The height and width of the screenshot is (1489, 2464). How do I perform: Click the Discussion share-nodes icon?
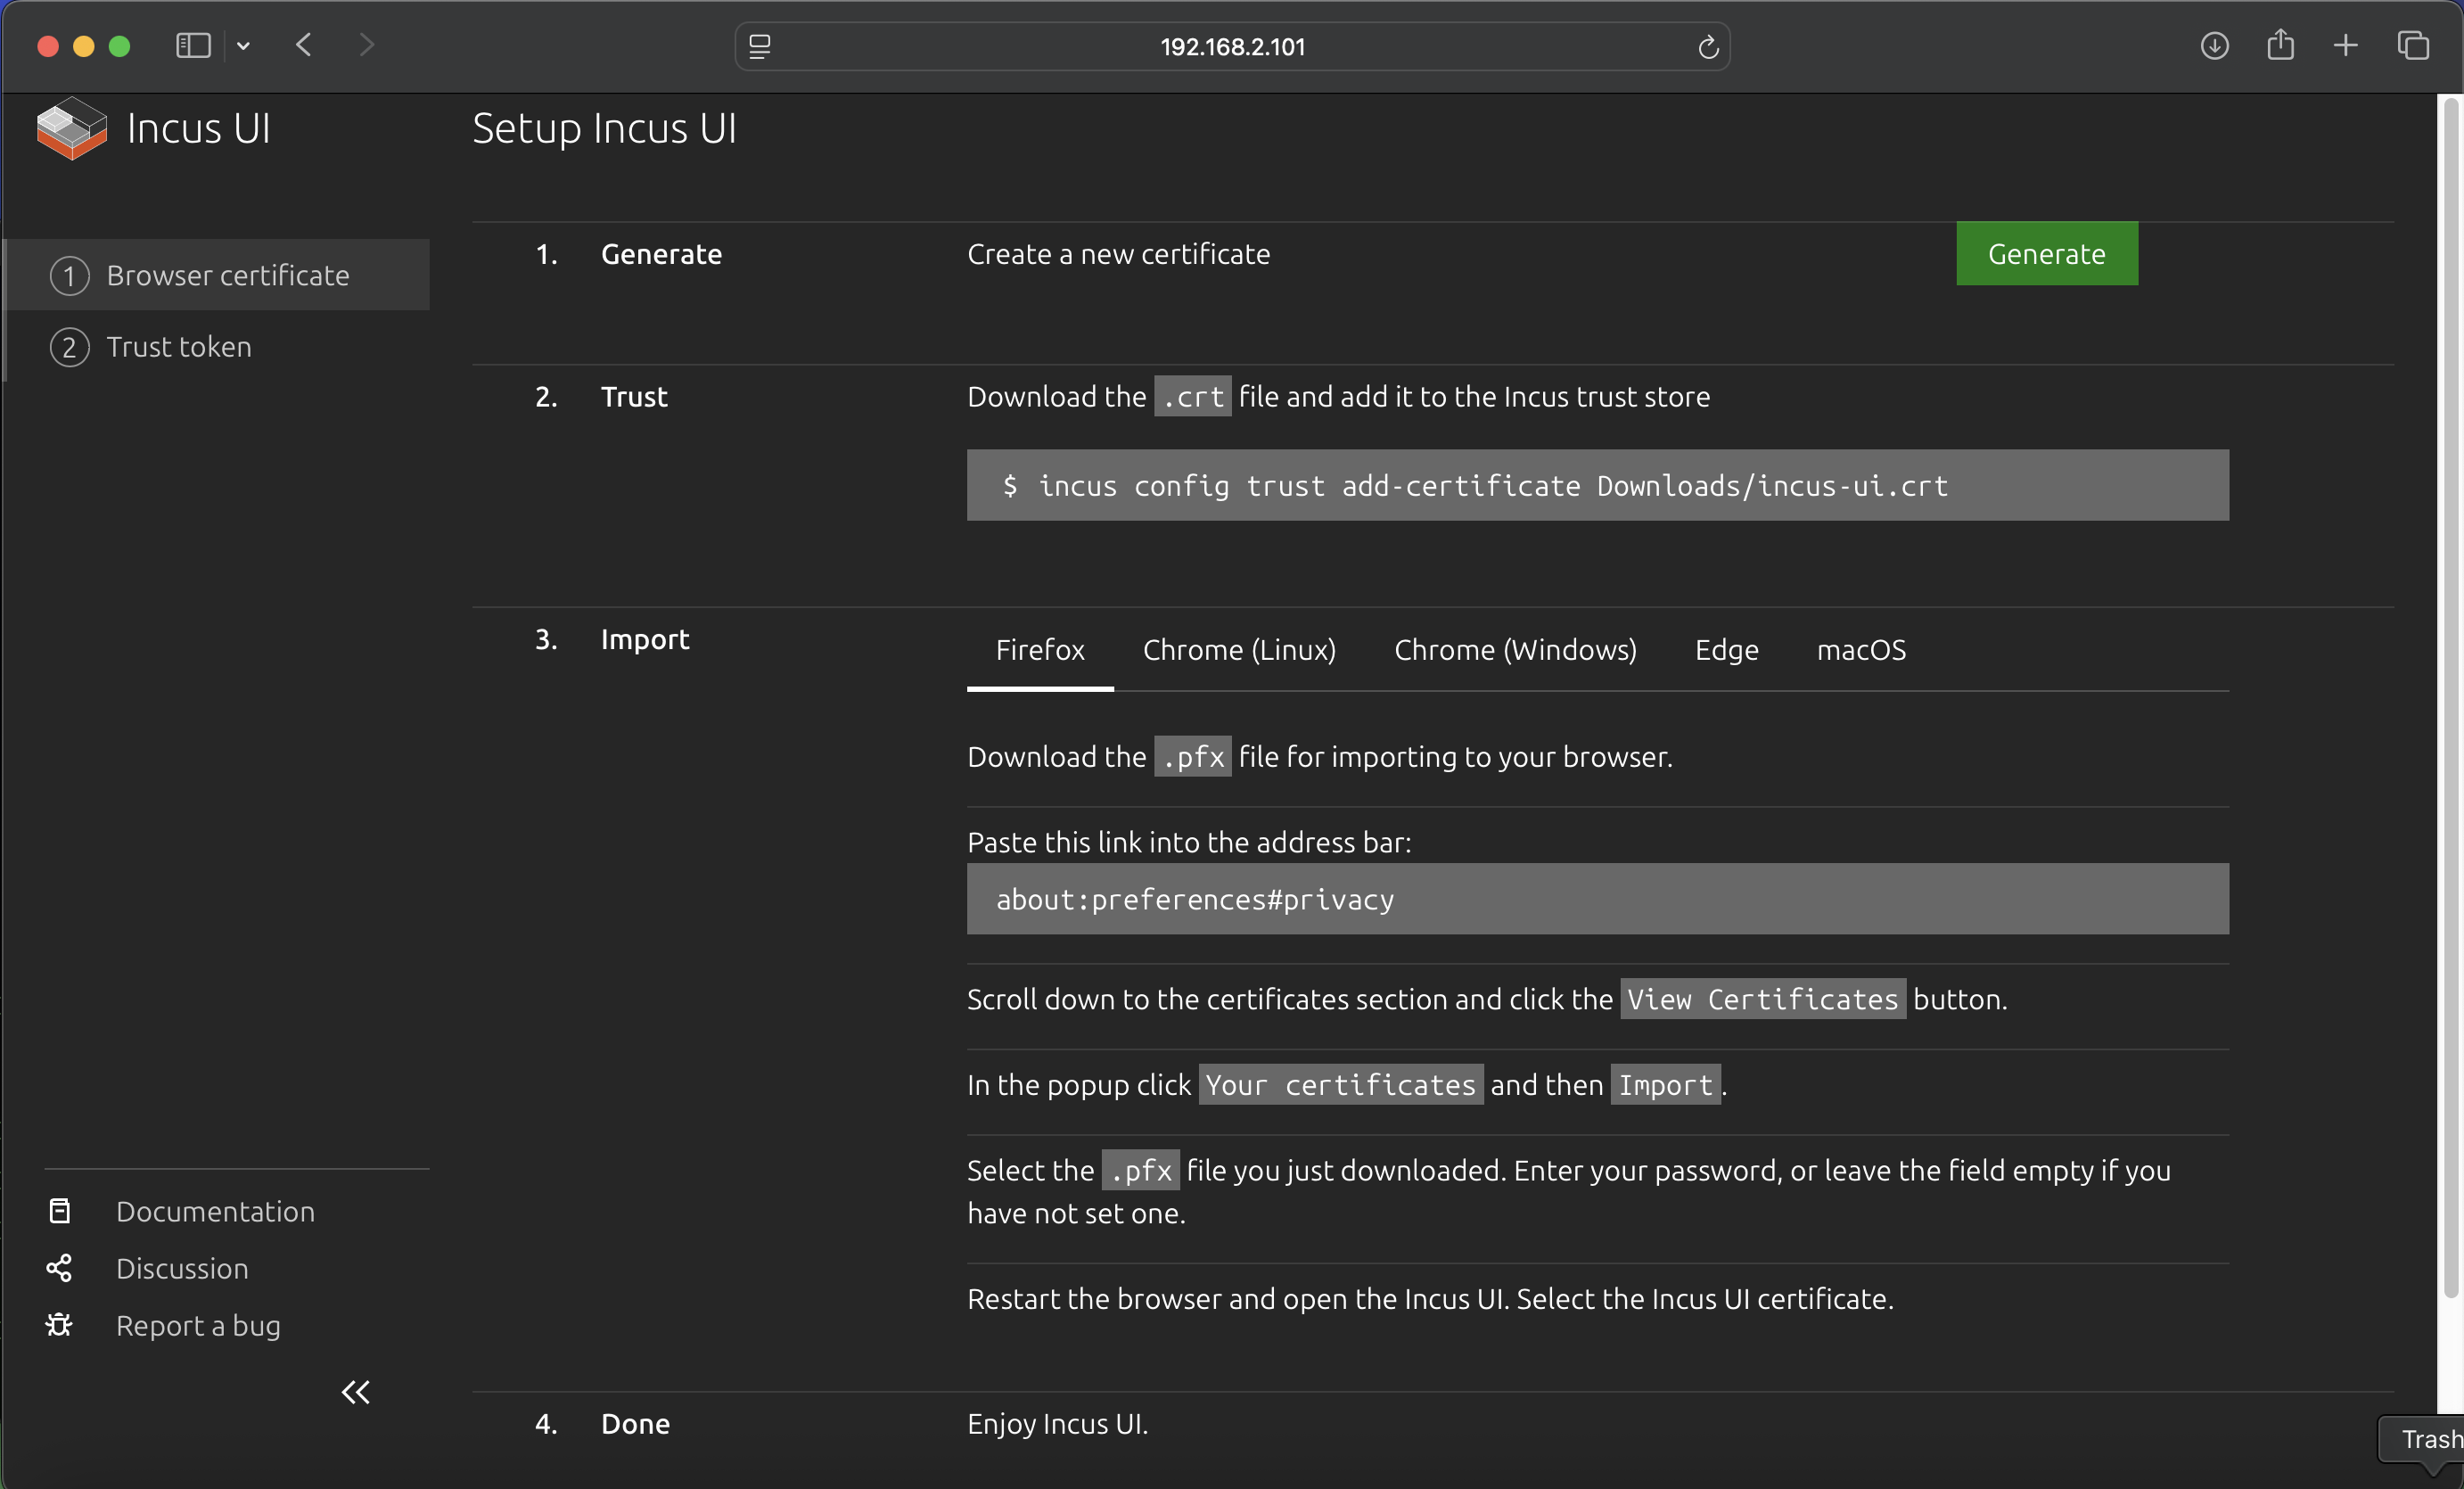[59, 1268]
